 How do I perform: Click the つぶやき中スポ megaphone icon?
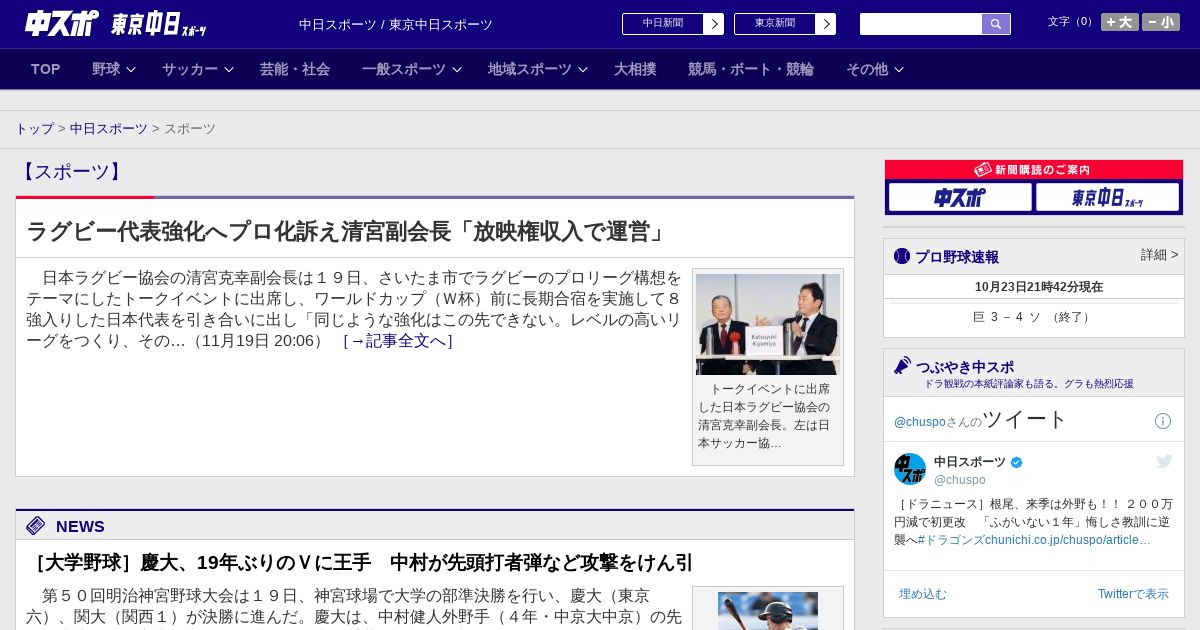[903, 366]
